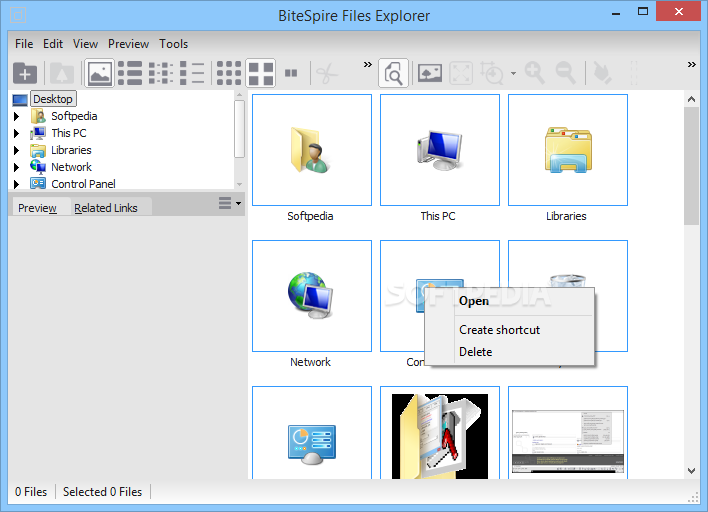This screenshot has width=708, height=512.
Task: Switch to the Preview tab
Action: click(37, 208)
